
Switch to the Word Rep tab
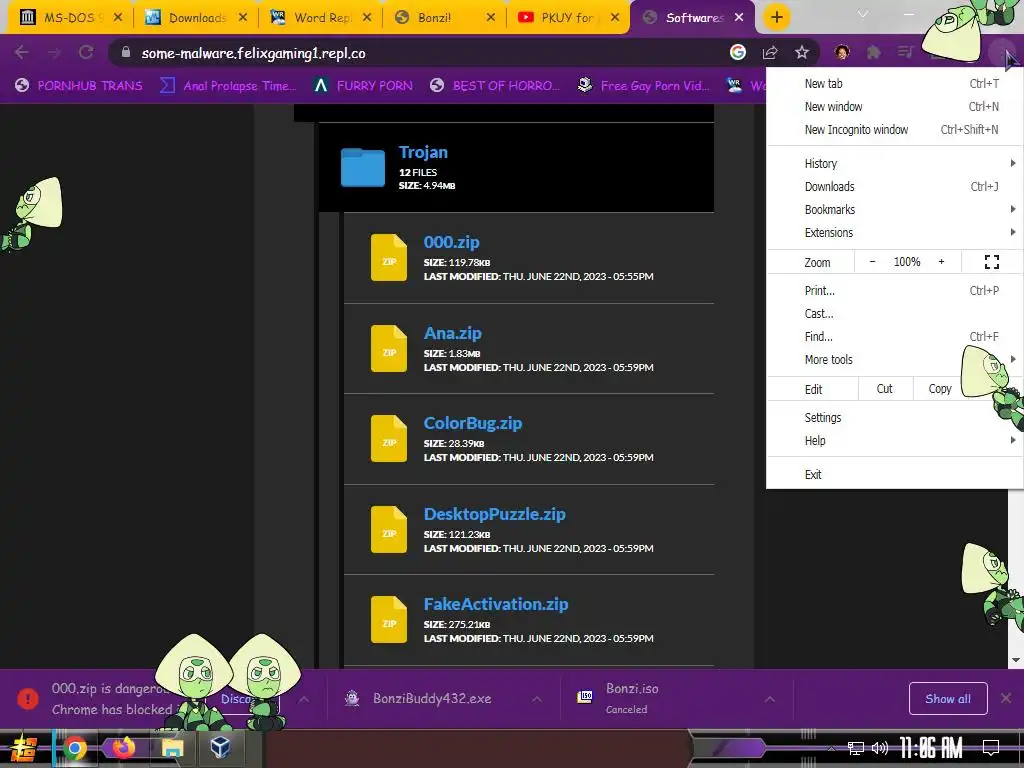322,18
